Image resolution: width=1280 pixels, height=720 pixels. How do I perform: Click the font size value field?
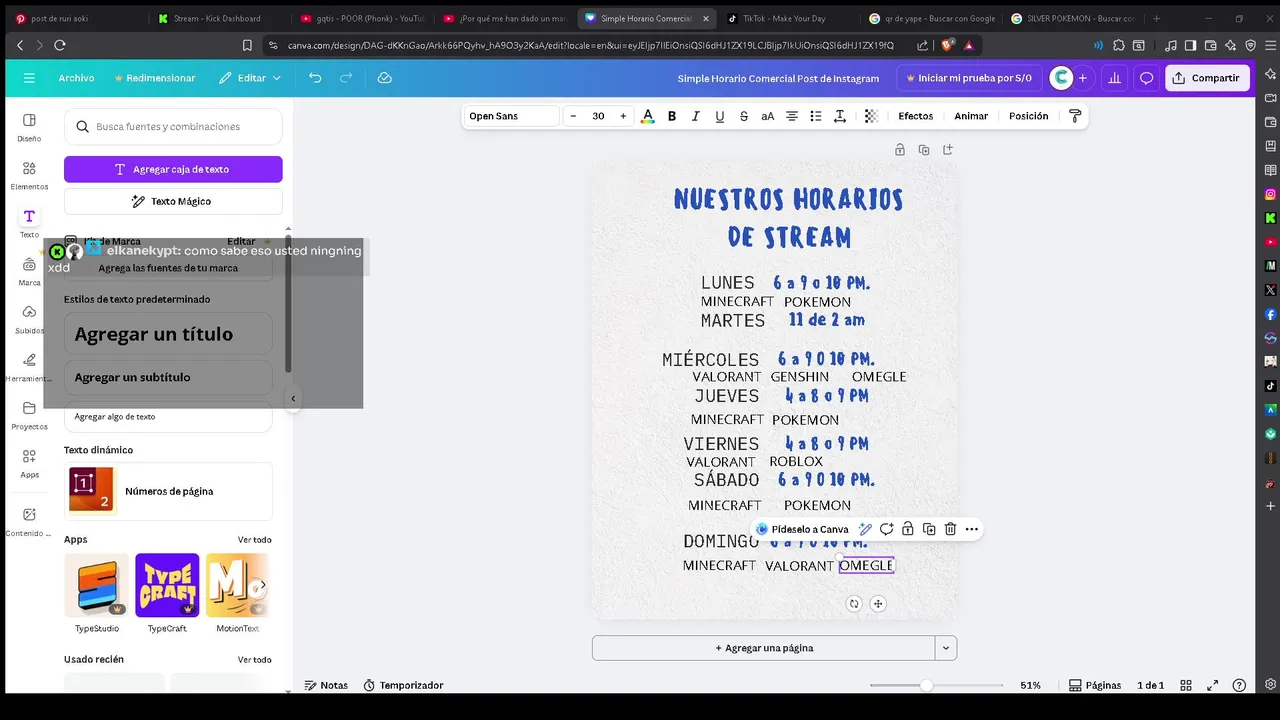[598, 116]
